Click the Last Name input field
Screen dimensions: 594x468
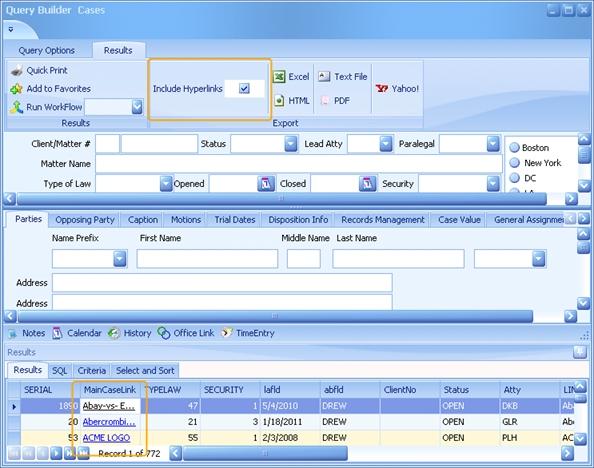pos(399,259)
